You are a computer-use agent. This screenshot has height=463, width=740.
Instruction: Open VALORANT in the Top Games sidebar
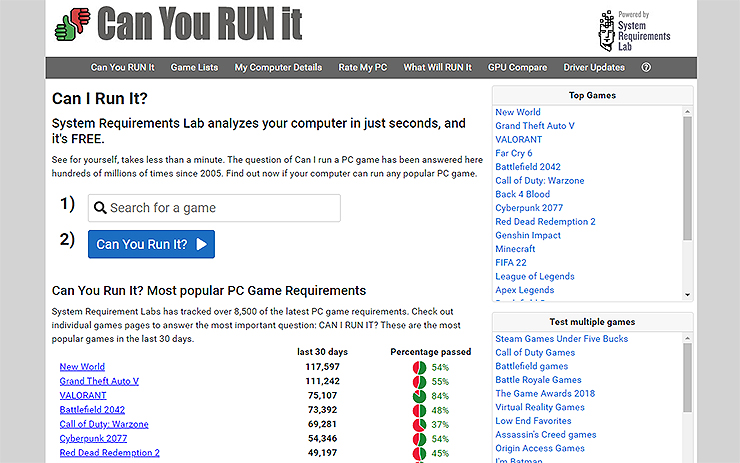click(x=519, y=140)
